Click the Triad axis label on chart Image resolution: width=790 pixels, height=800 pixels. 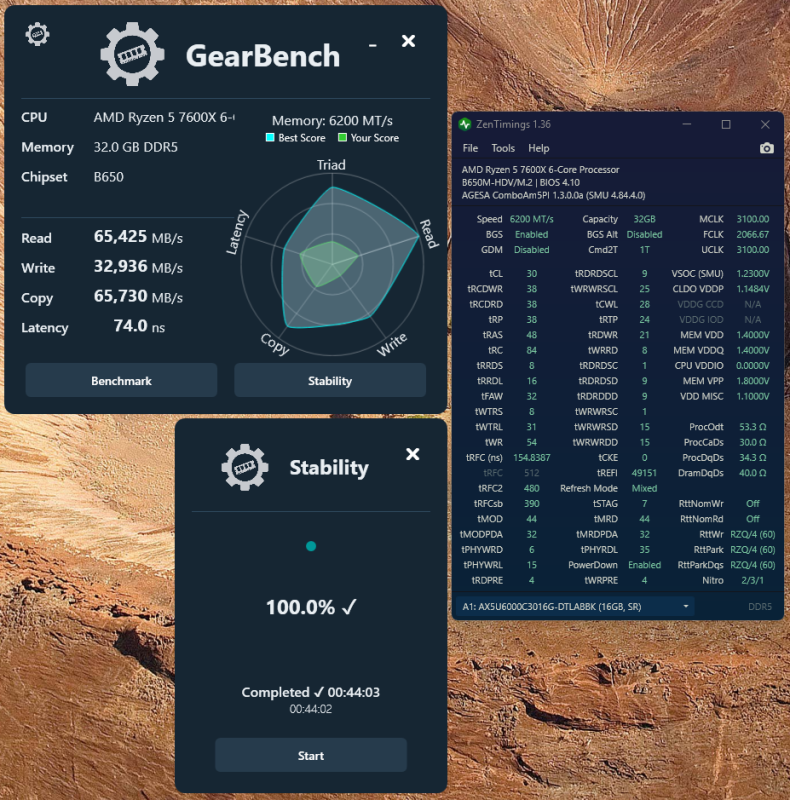(331, 165)
